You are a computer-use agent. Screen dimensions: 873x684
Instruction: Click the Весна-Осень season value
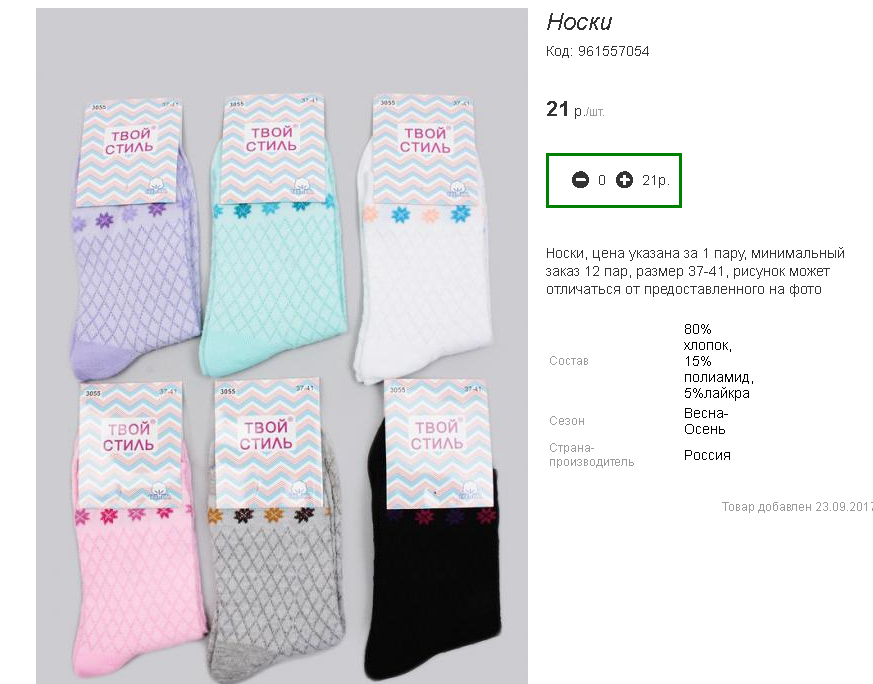click(x=706, y=421)
